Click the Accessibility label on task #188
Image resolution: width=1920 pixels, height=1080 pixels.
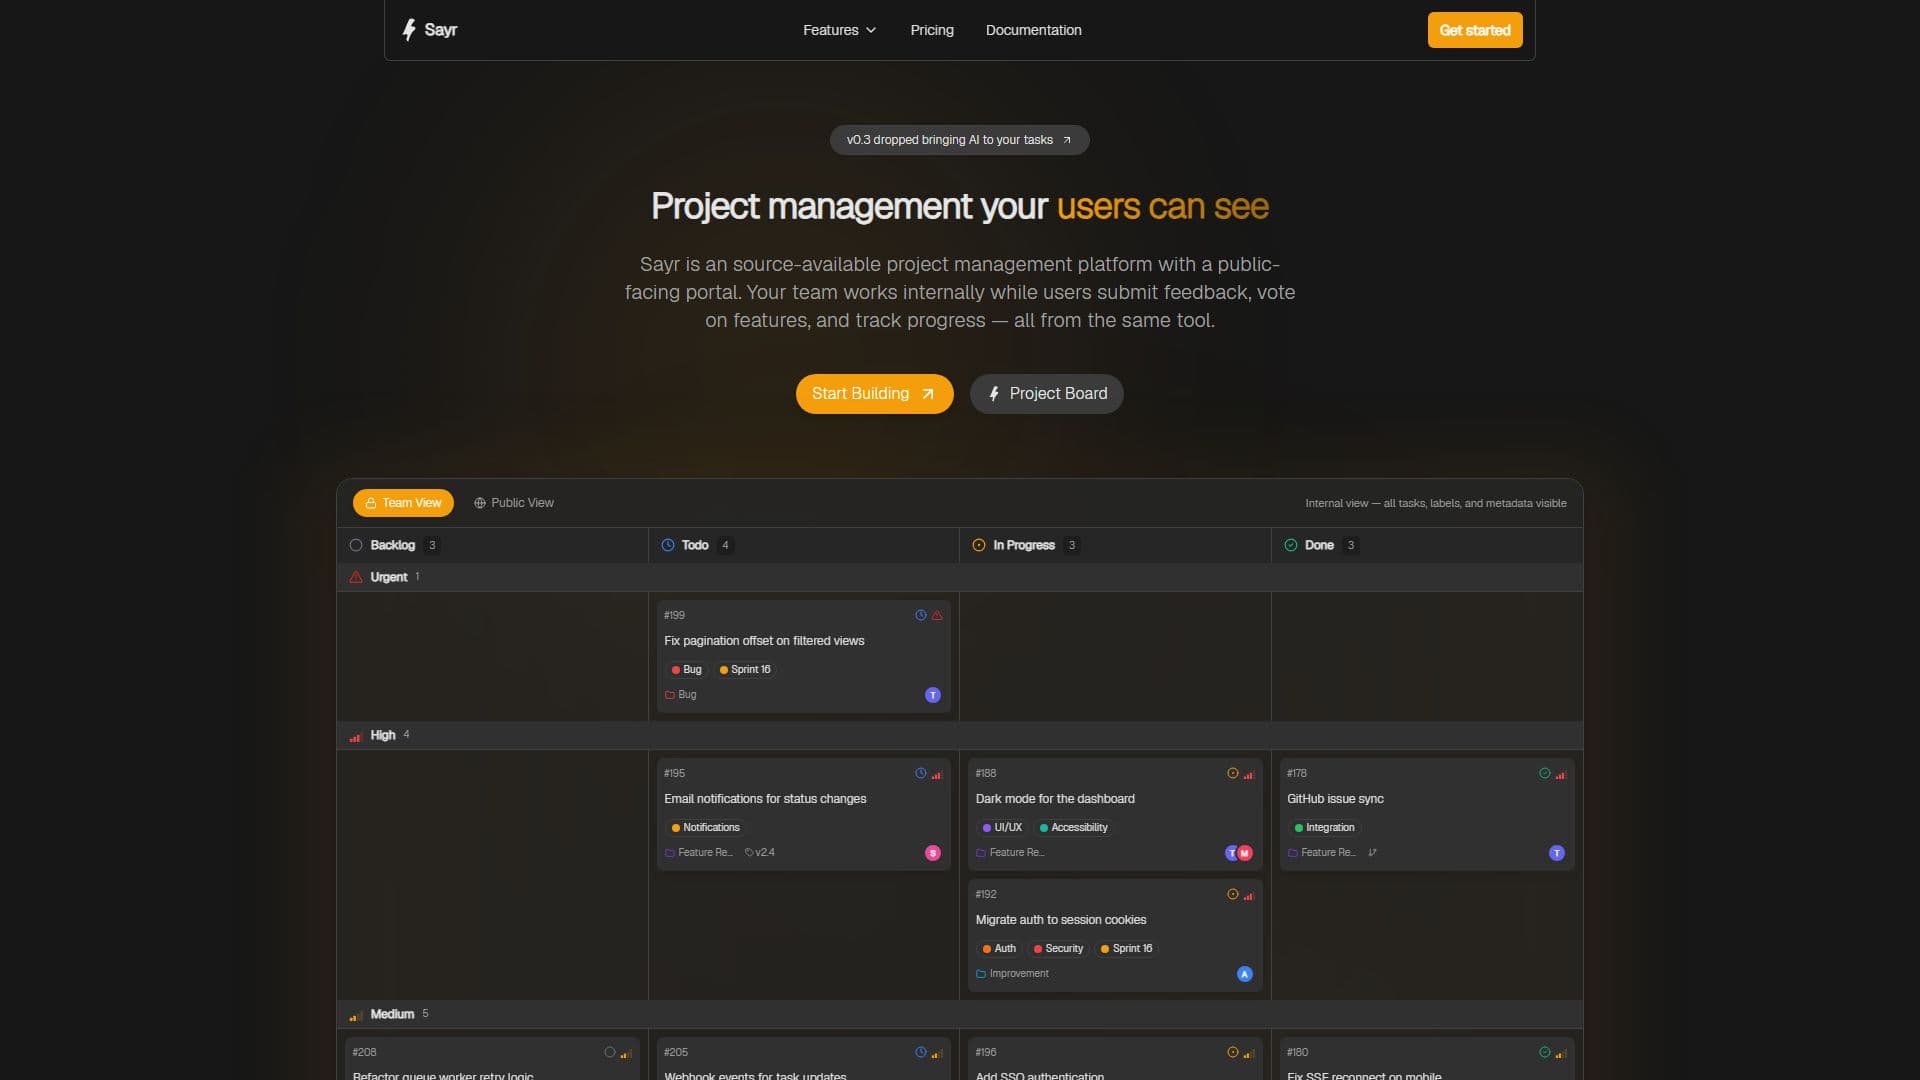[x=1073, y=828]
